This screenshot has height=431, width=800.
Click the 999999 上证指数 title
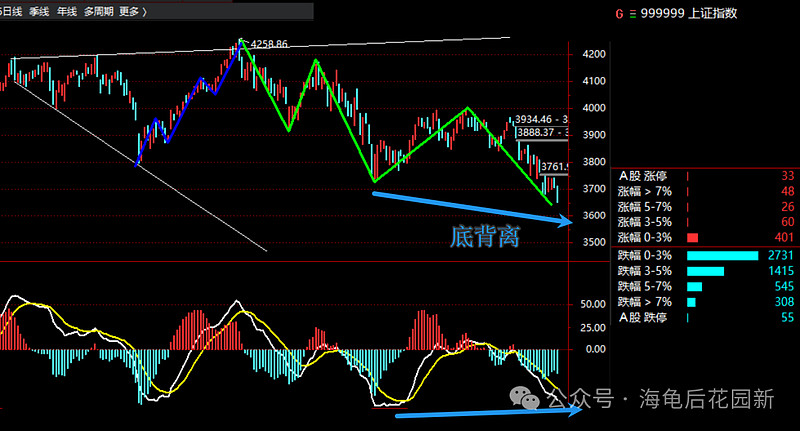tap(689, 13)
